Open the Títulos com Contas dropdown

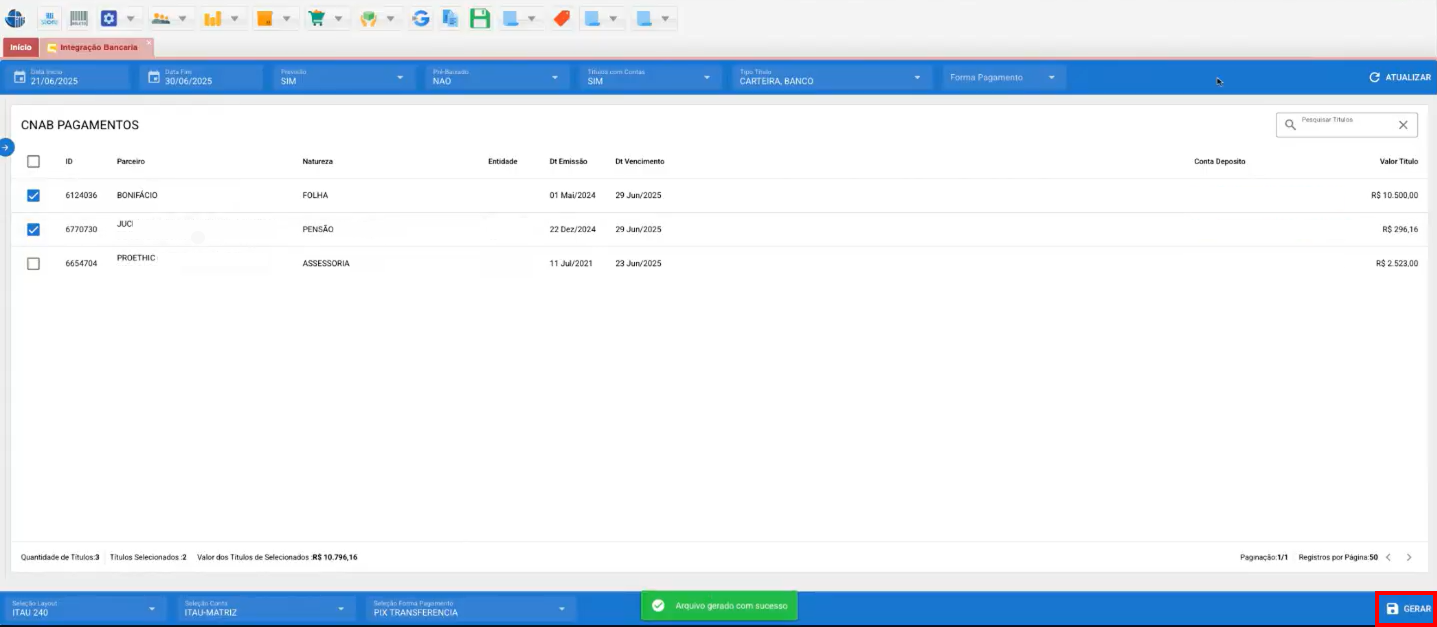point(649,77)
